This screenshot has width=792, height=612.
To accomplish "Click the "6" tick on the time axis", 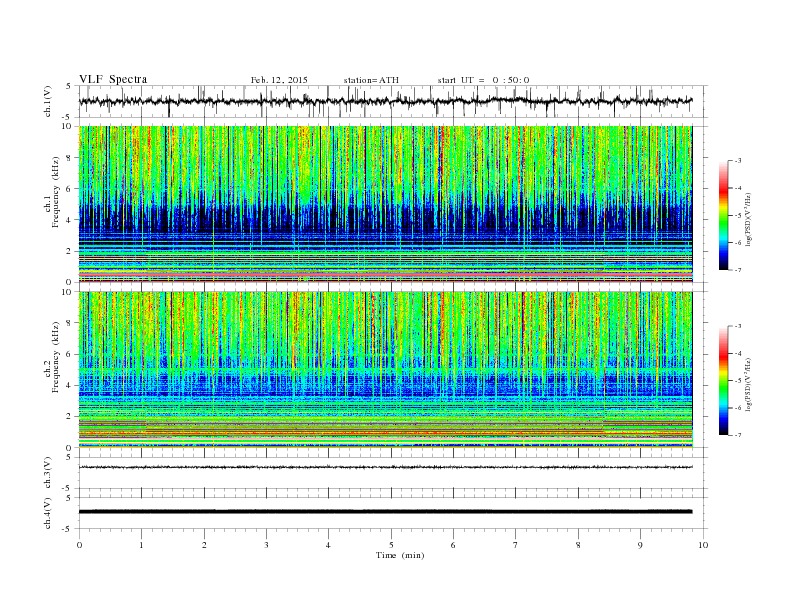I will click(453, 545).
